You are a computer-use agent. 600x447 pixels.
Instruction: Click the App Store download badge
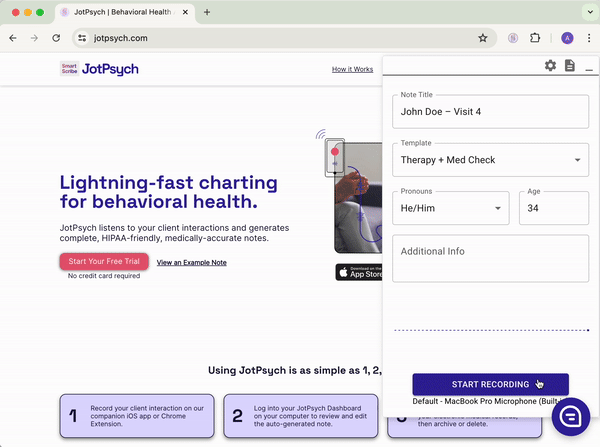coord(359,272)
